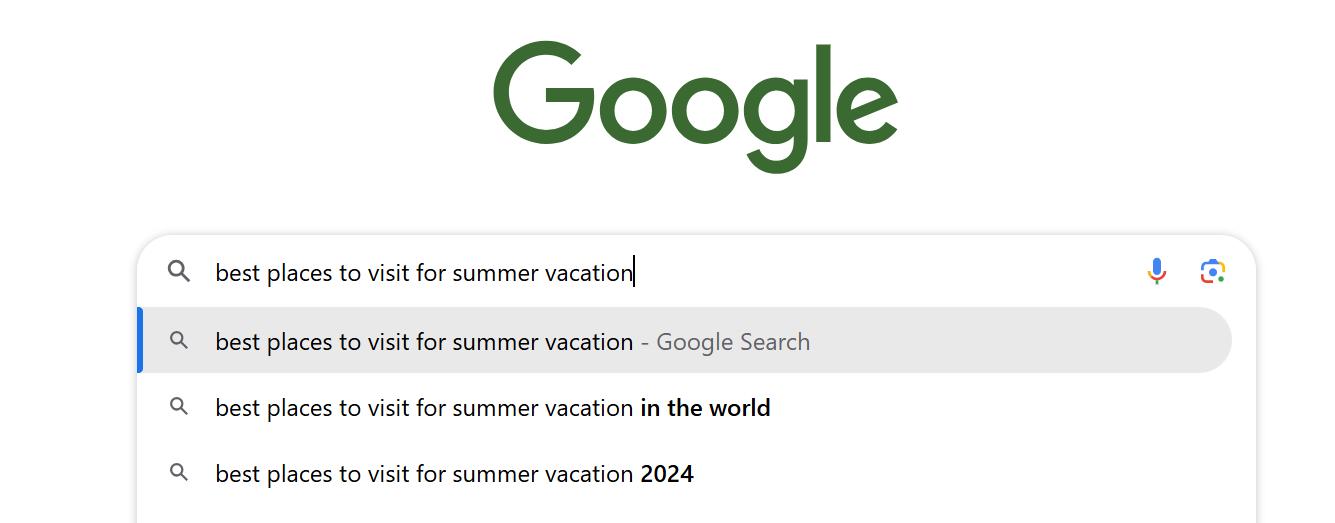Click magnifier icon beside highlighted Google Search suggestion
Image resolution: width=1335 pixels, height=523 pixels.
point(179,341)
